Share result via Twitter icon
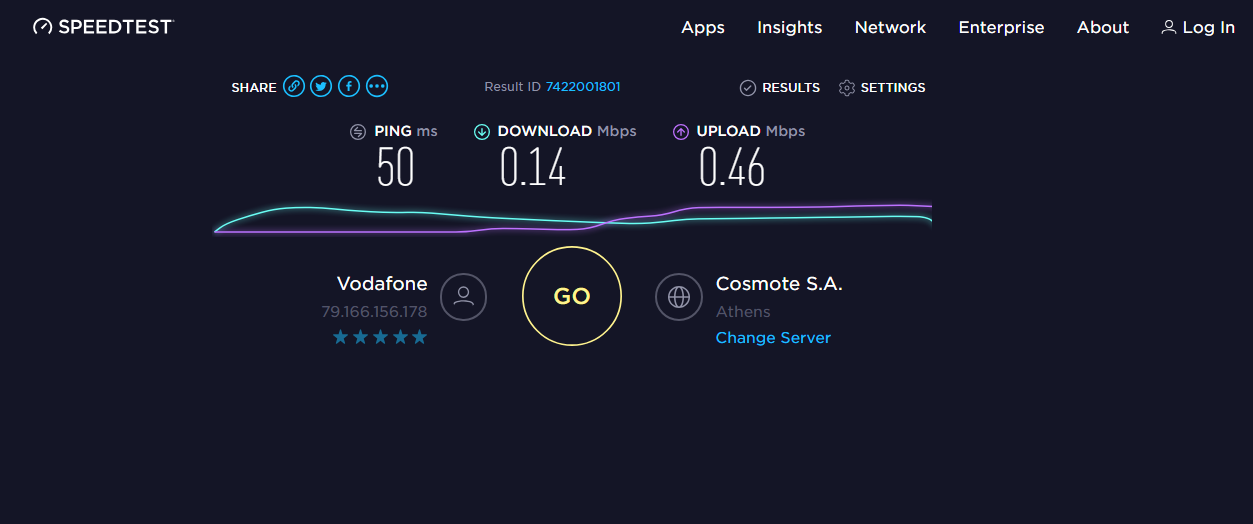The width and height of the screenshot is (1253, 524). pos(321,87)
